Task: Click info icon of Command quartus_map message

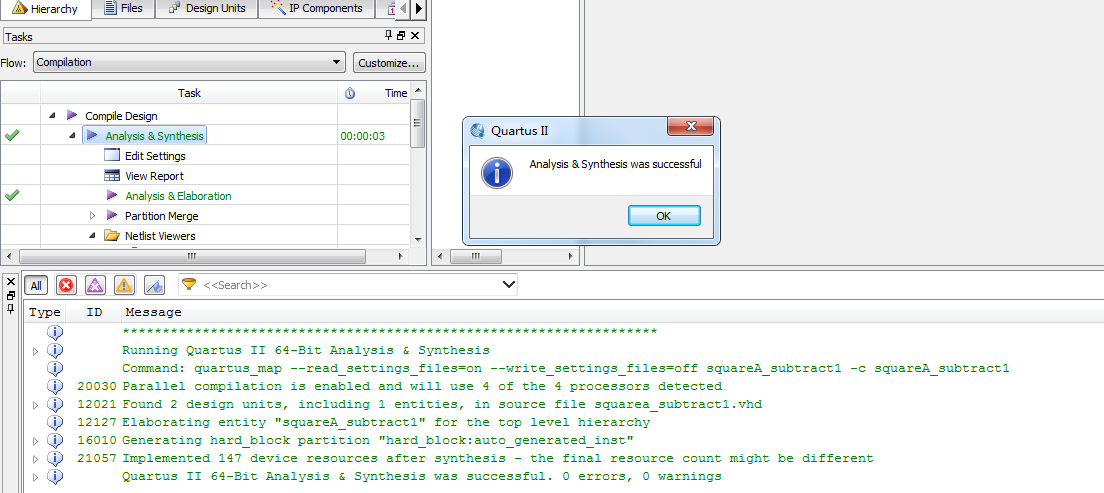Action: [x=55, y=368]
